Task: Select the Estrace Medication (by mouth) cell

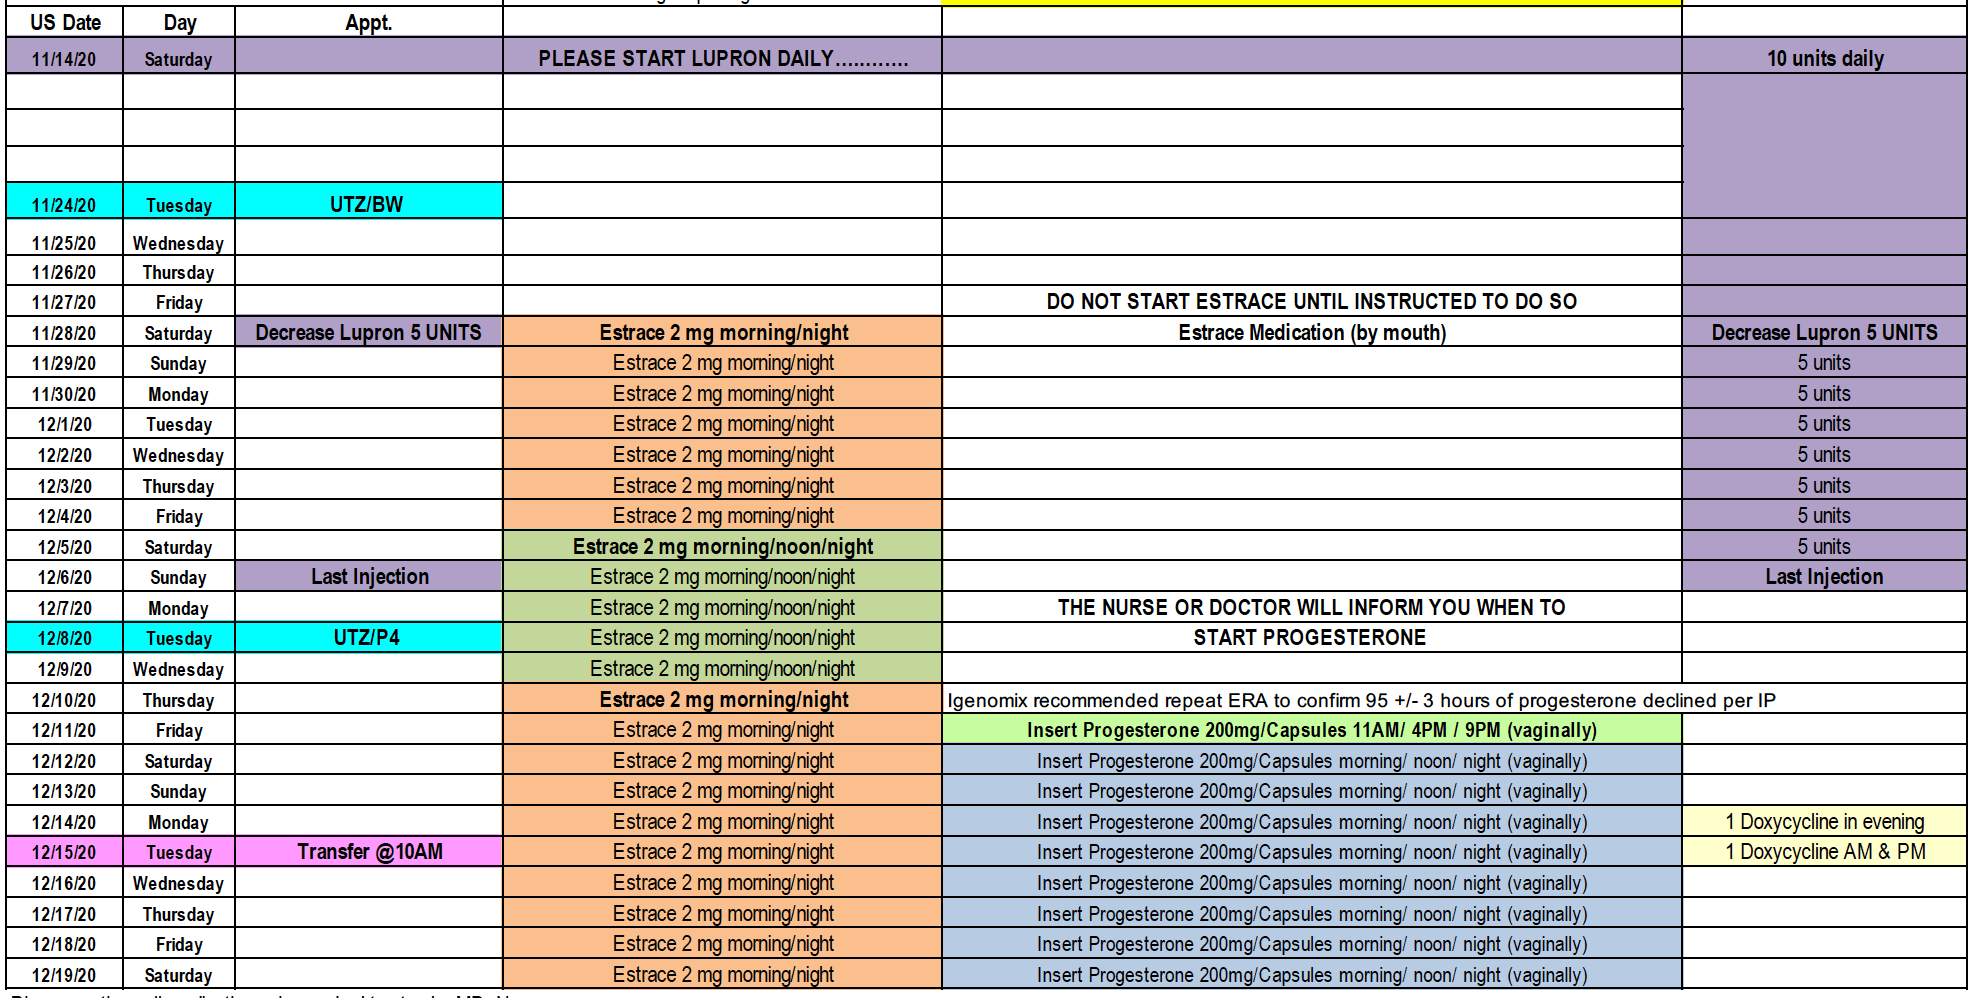Action: point(1311,332)
